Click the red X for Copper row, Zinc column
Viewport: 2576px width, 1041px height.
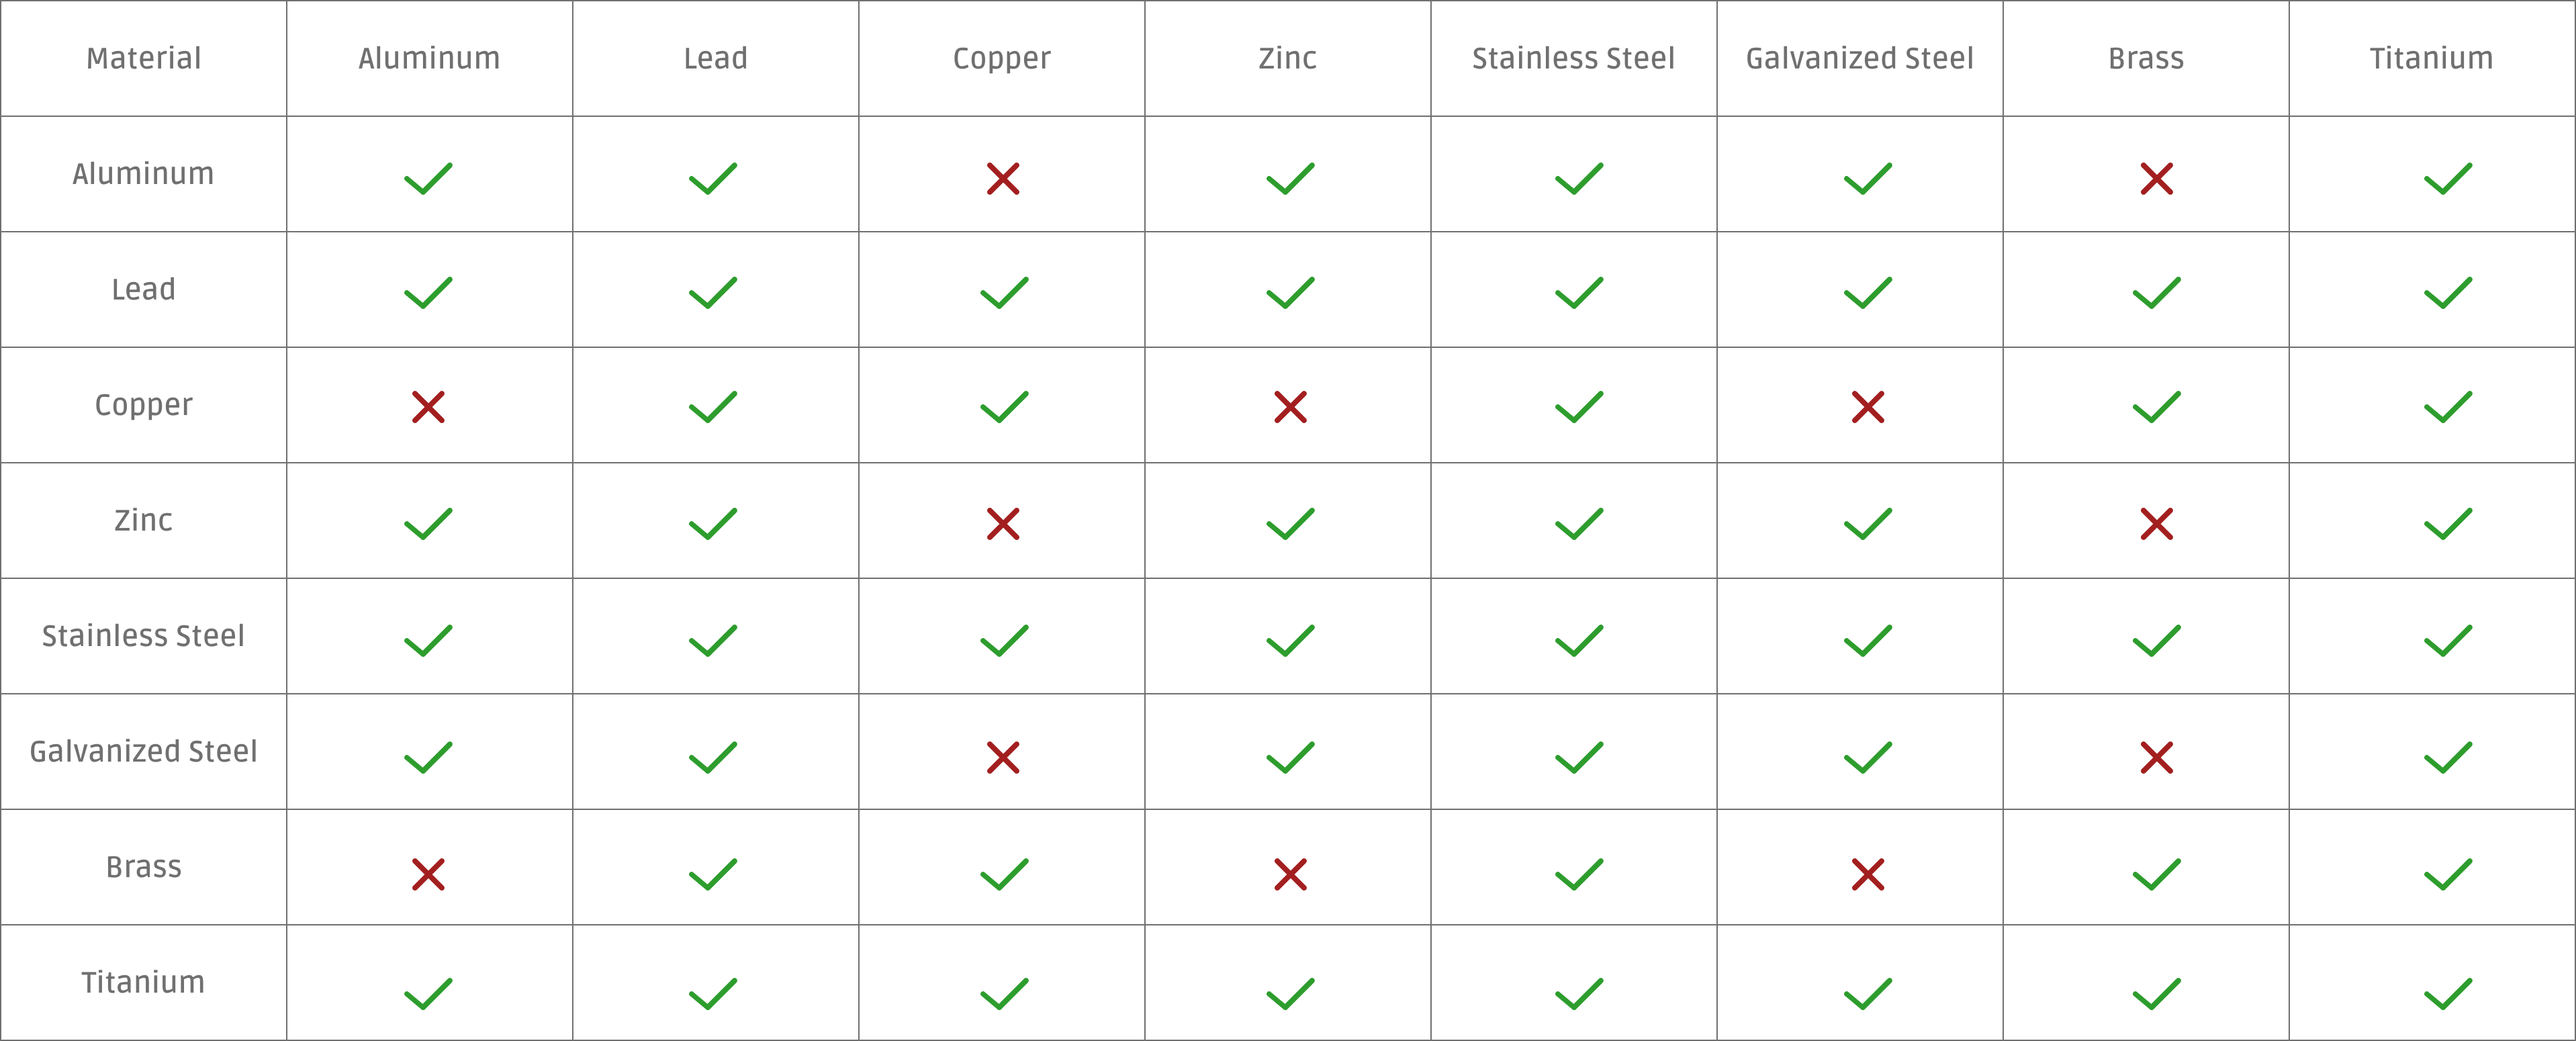(1290, 407)
